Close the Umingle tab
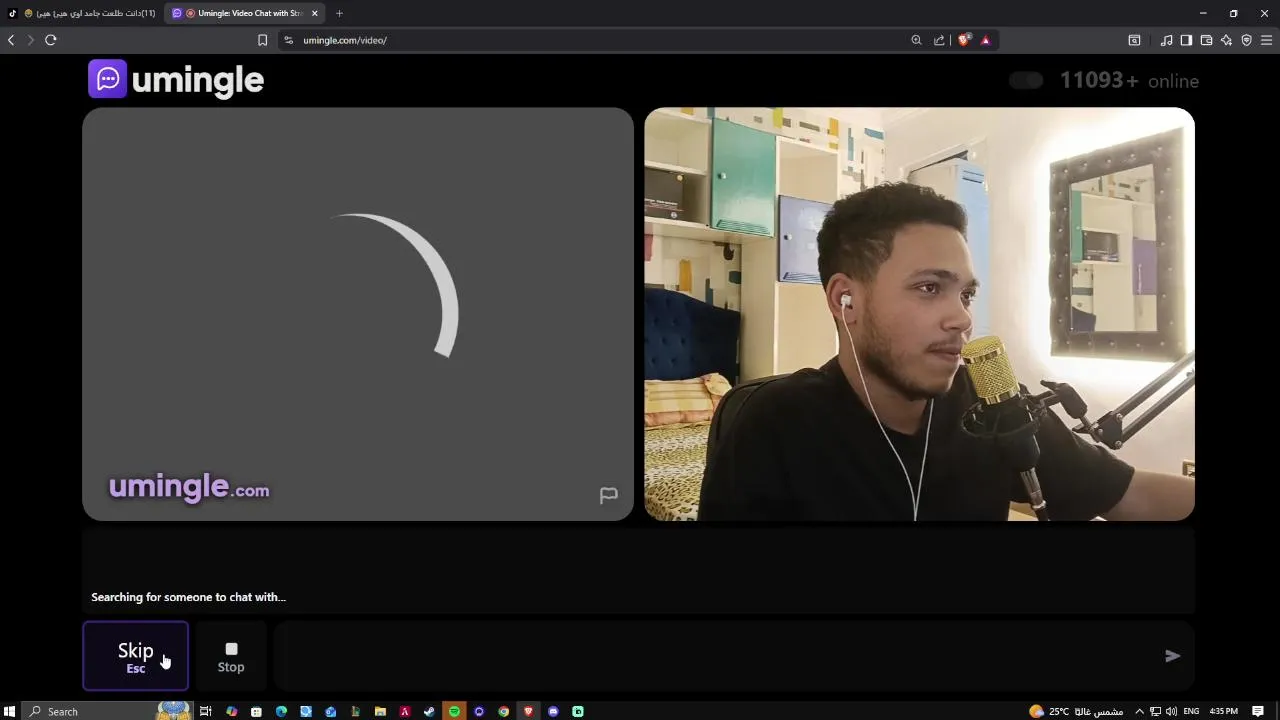The image size is (1280, 720). [x=314, y=13]
